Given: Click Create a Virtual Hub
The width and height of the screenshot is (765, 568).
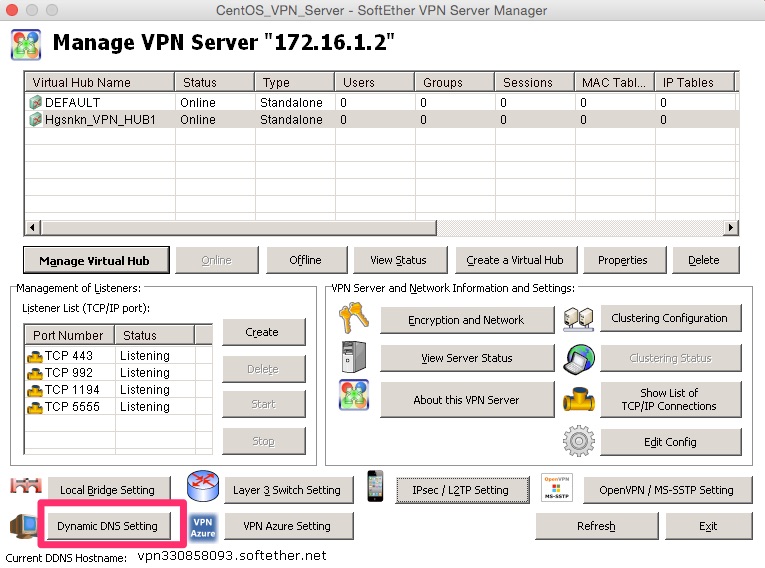Looking at the screenshot, I should point(516,260).
